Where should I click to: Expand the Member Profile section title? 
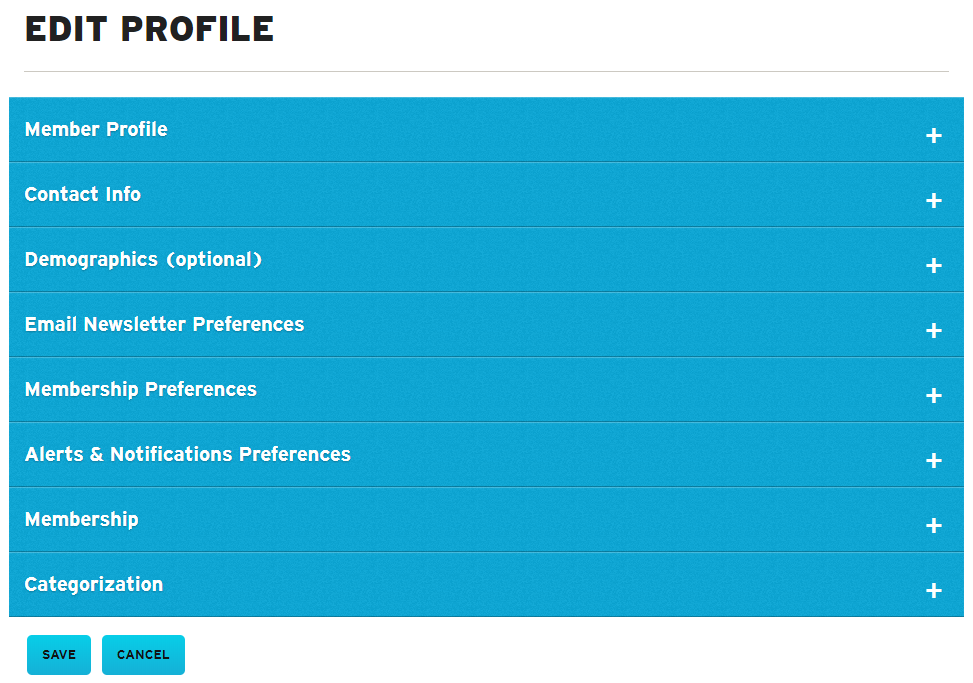point(96,129)
